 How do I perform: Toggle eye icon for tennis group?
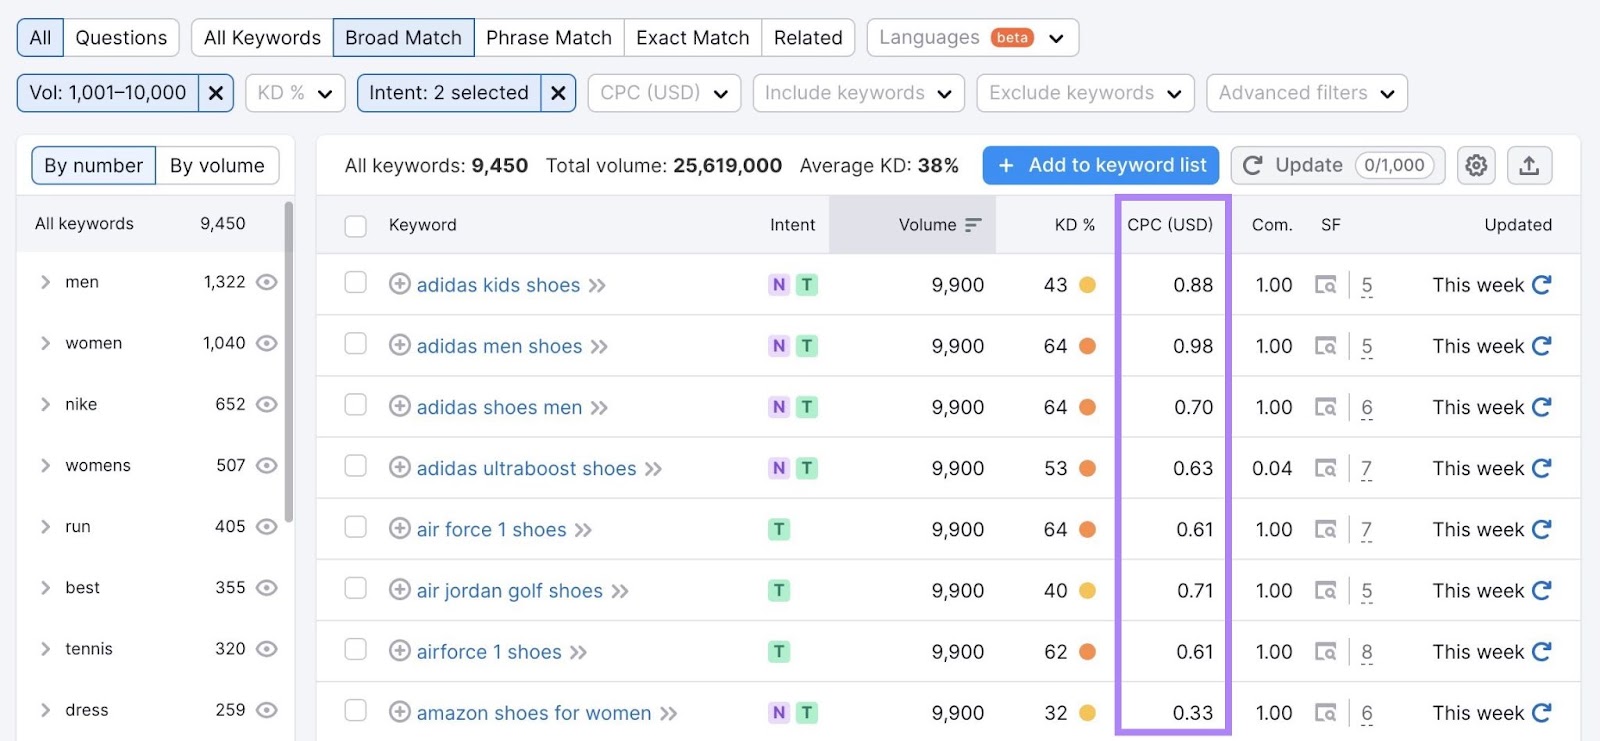pos(266,648)
